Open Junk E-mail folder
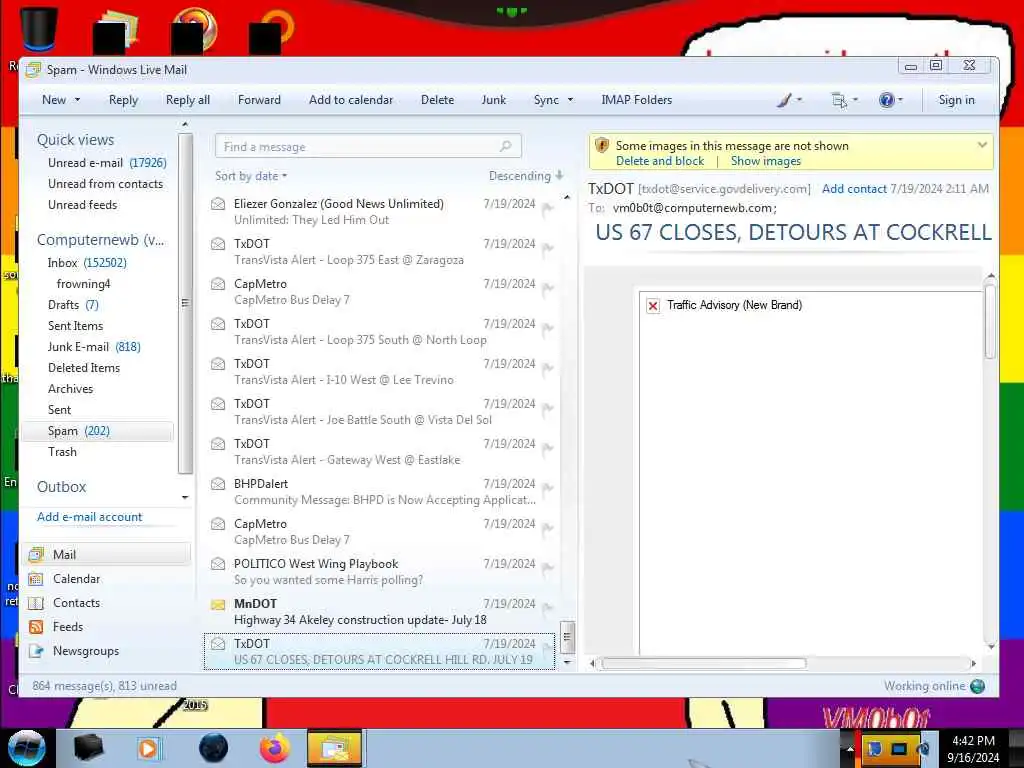Viewport: 1024px width, 768px height. click(x=93, y=347)
